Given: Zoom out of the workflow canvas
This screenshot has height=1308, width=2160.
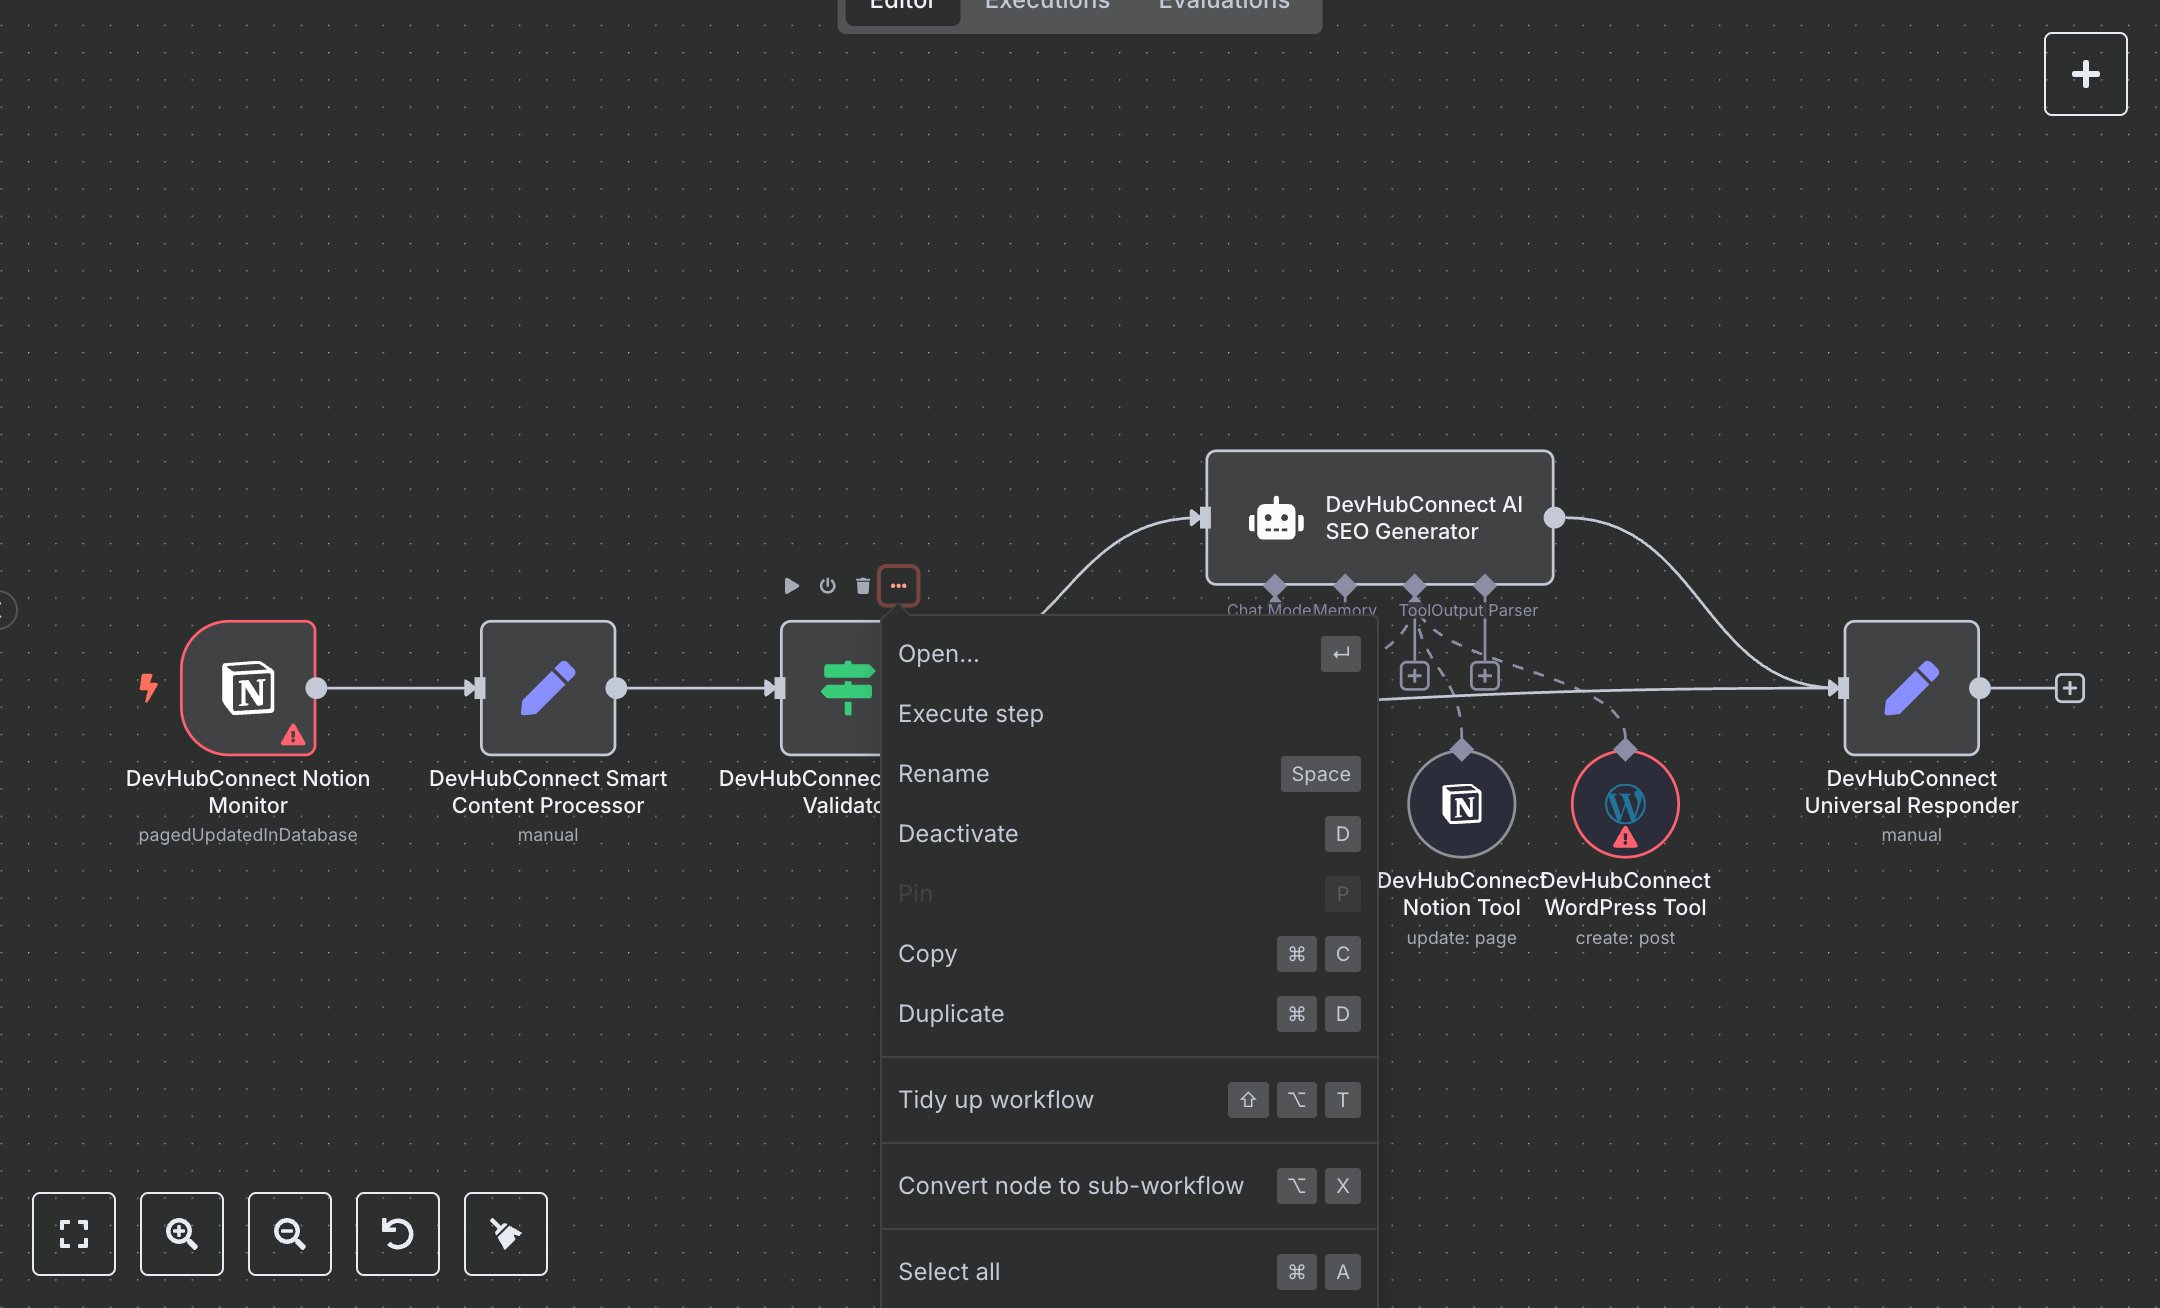Looking at the screenshot, I should point(289,1233).
